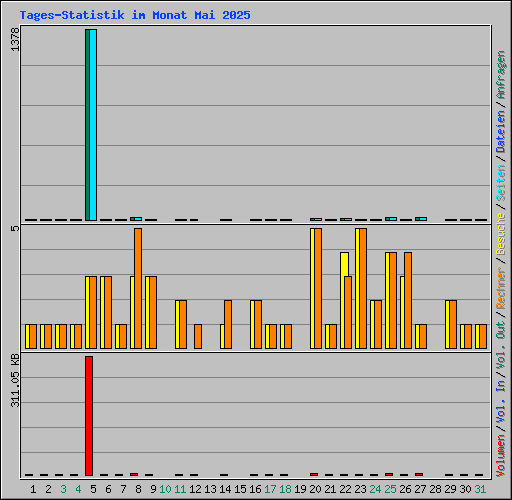This screenshot has width=512, height=500.
Task: Click the x-axis day label 30
Action: click(x=465, y=489)
